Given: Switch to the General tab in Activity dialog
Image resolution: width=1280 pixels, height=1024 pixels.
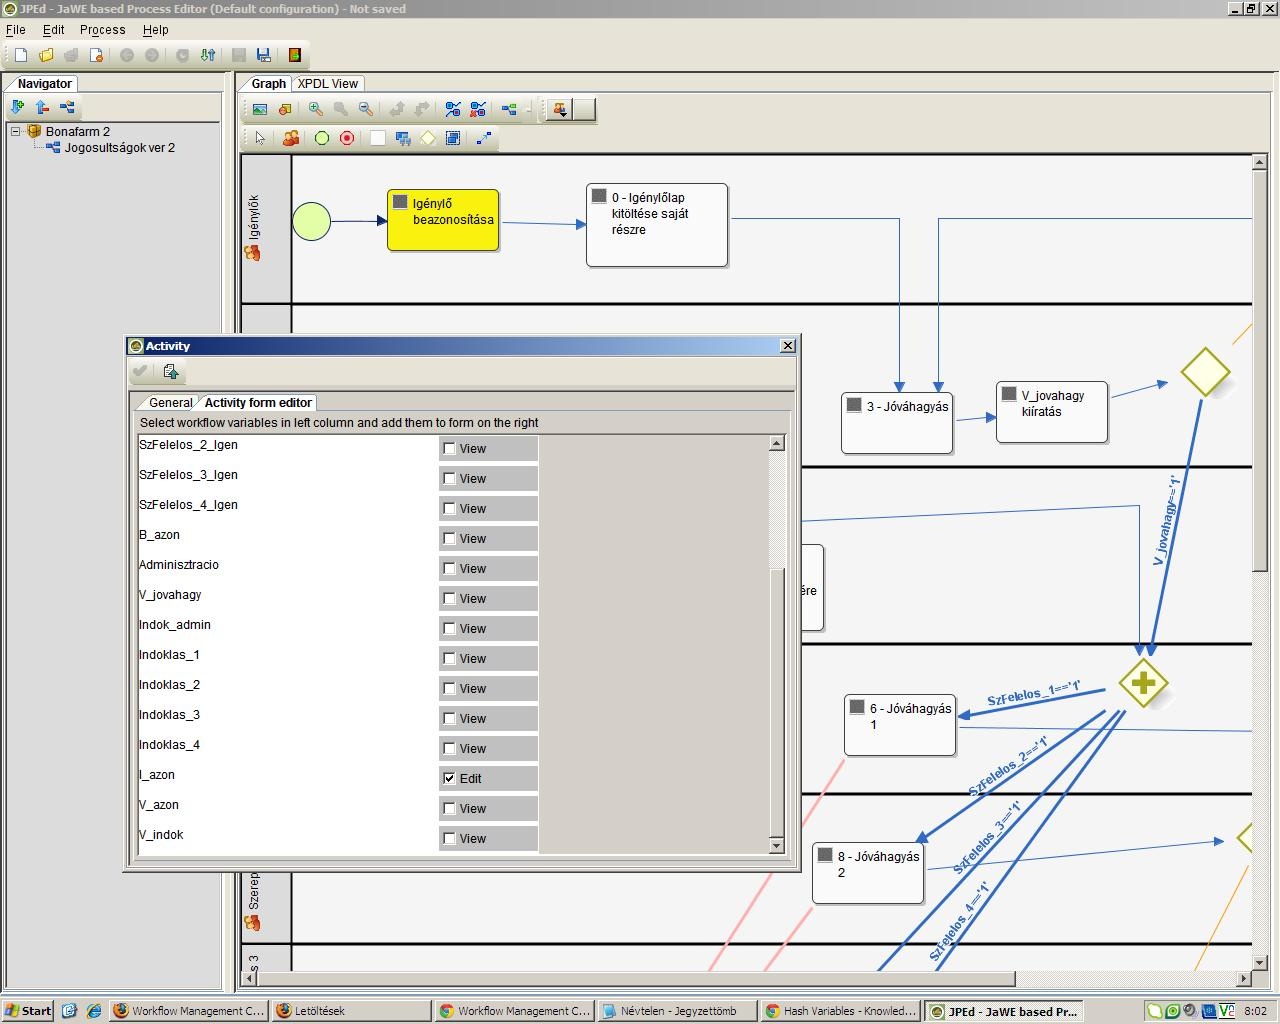Looking at the screenshot, I should pyautogui.click(x=170, y=403).
